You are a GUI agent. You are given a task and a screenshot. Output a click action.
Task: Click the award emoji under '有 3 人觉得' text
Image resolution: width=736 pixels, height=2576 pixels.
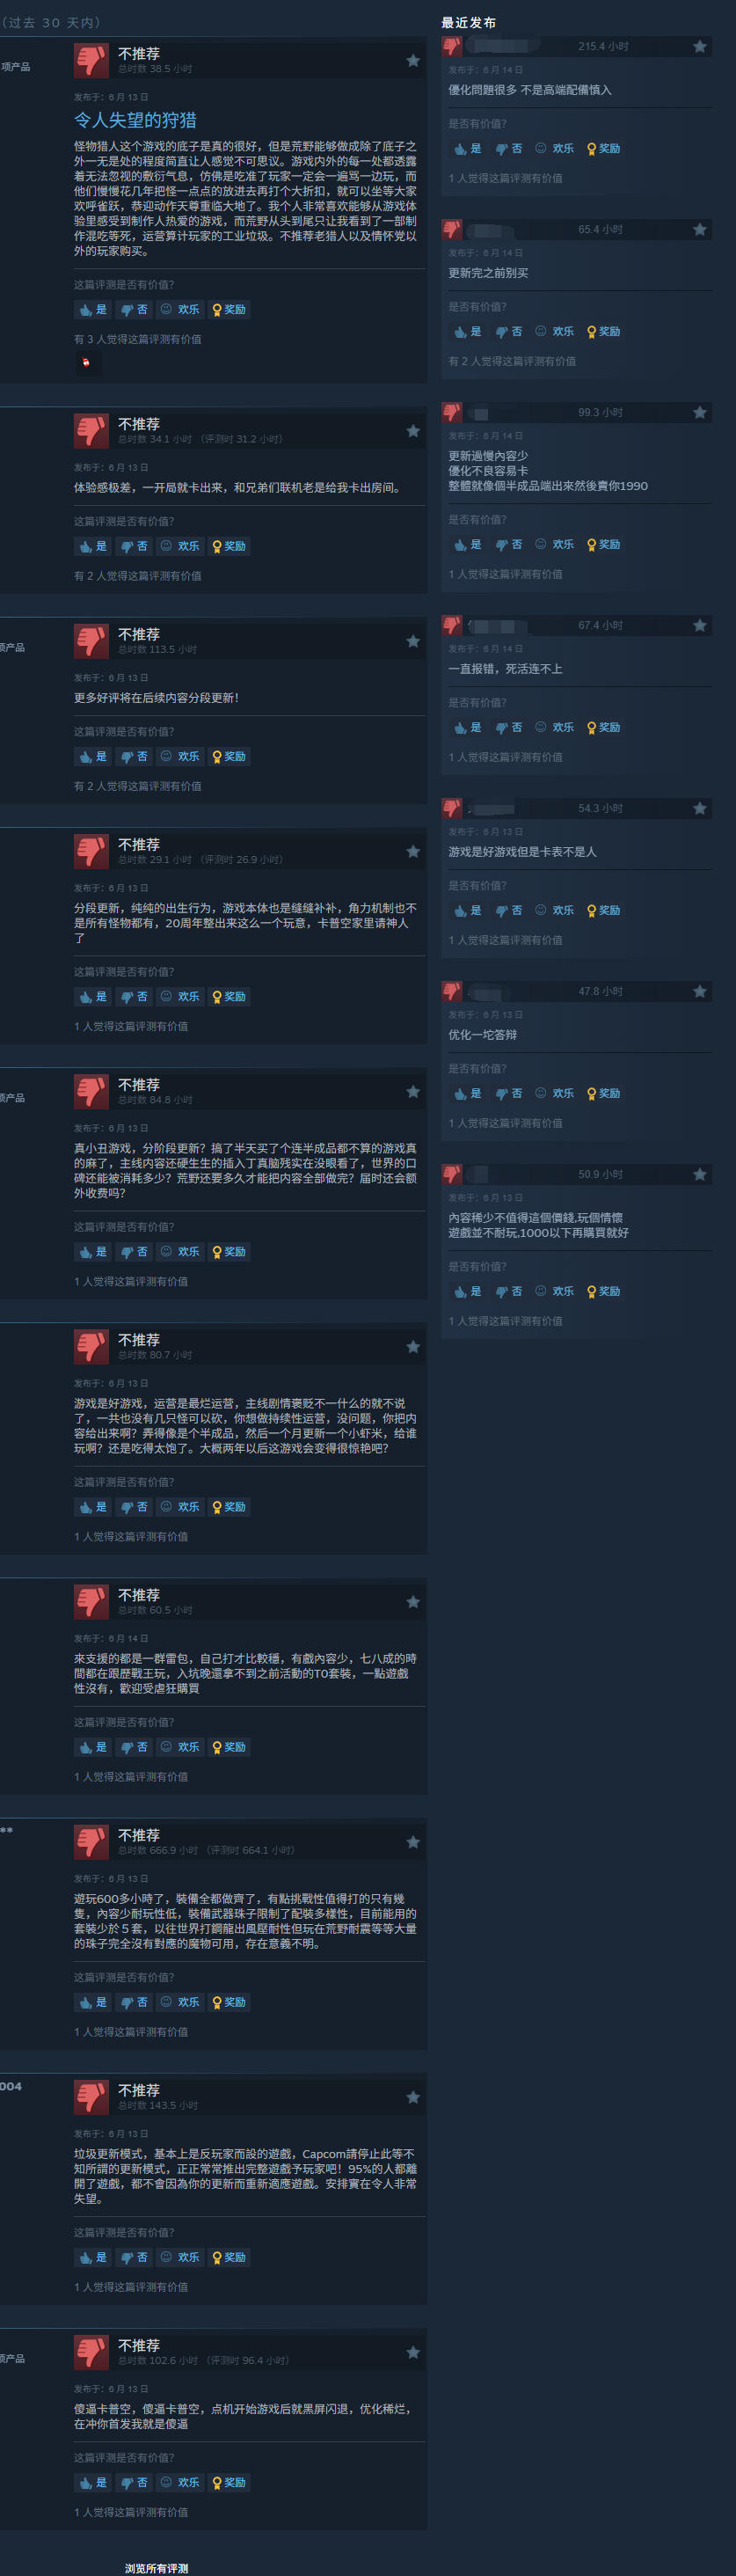pos(86,362)
